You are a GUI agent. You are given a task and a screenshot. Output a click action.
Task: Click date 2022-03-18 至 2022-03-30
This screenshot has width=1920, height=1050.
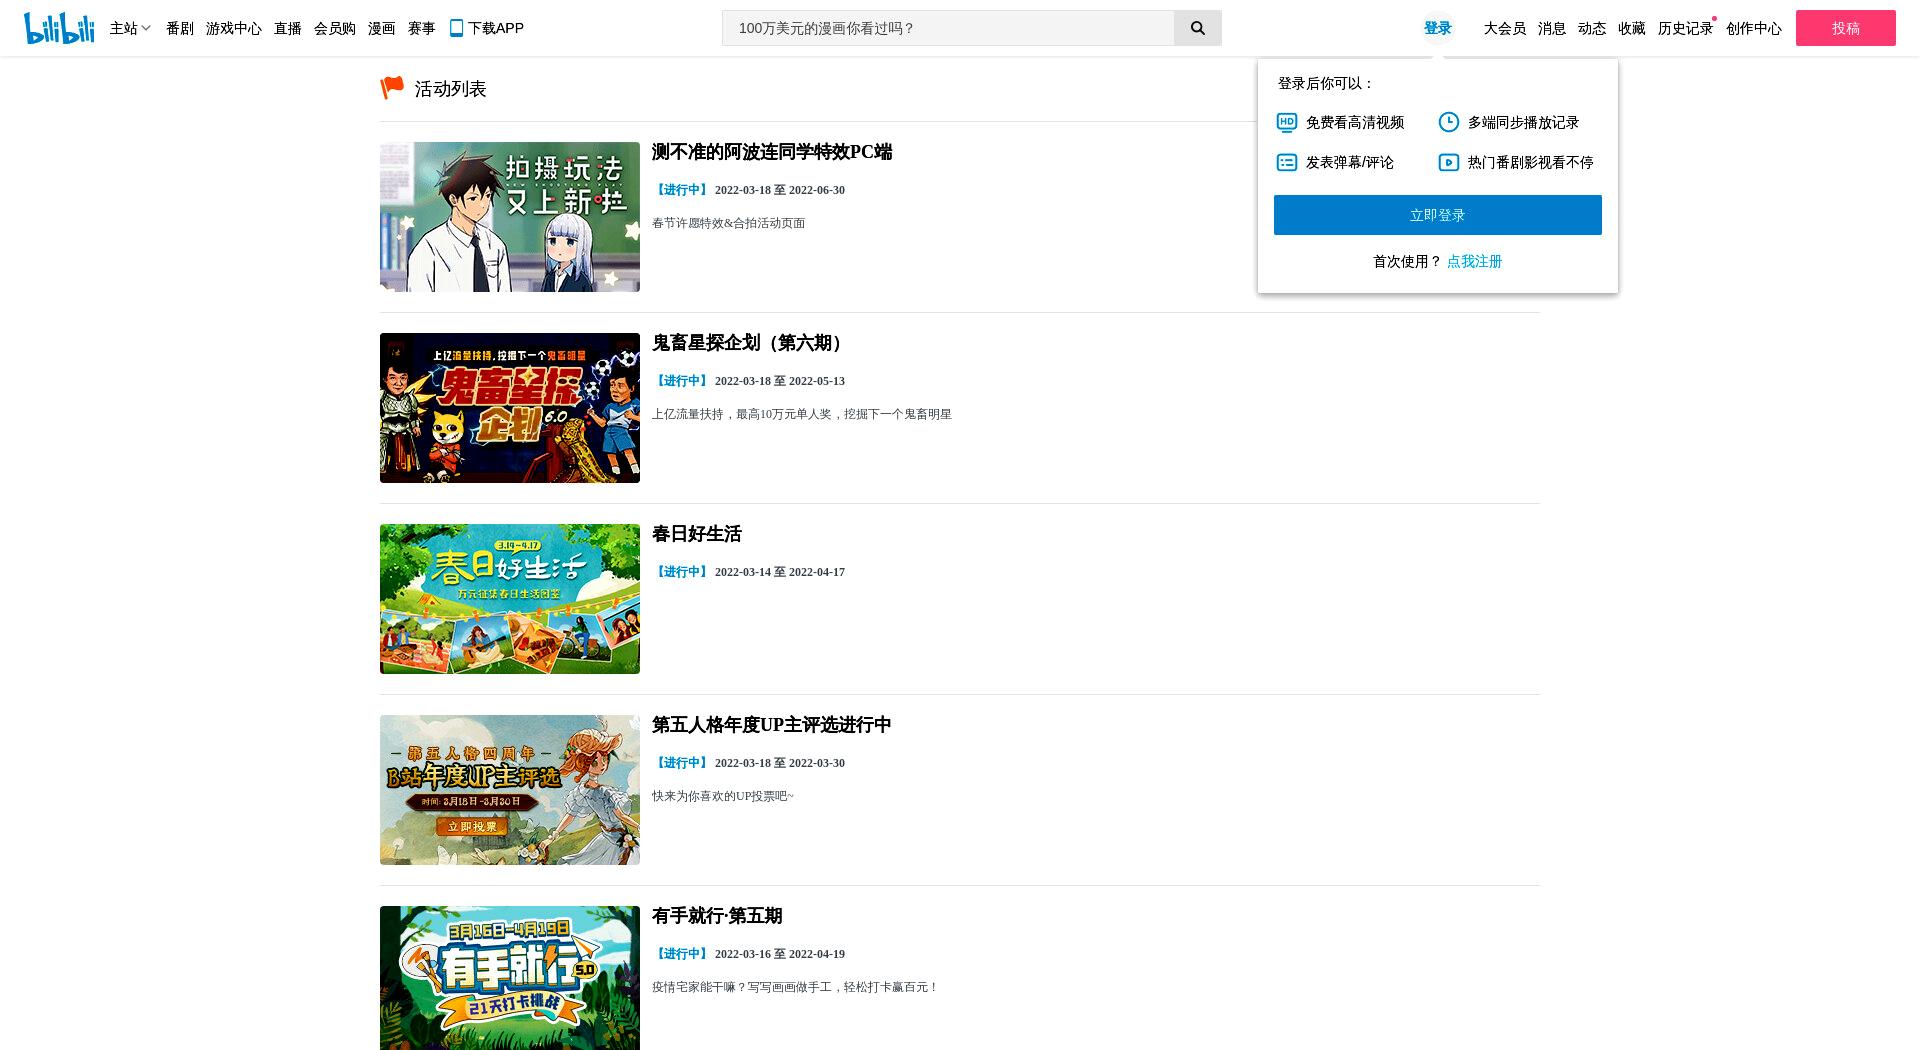[780, 763]
